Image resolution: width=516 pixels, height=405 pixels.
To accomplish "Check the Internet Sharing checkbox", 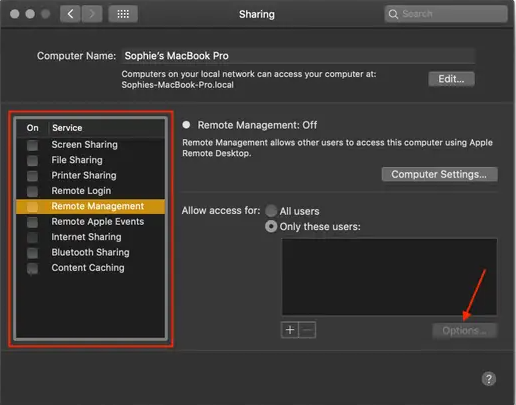I will [x=32, y=237].
